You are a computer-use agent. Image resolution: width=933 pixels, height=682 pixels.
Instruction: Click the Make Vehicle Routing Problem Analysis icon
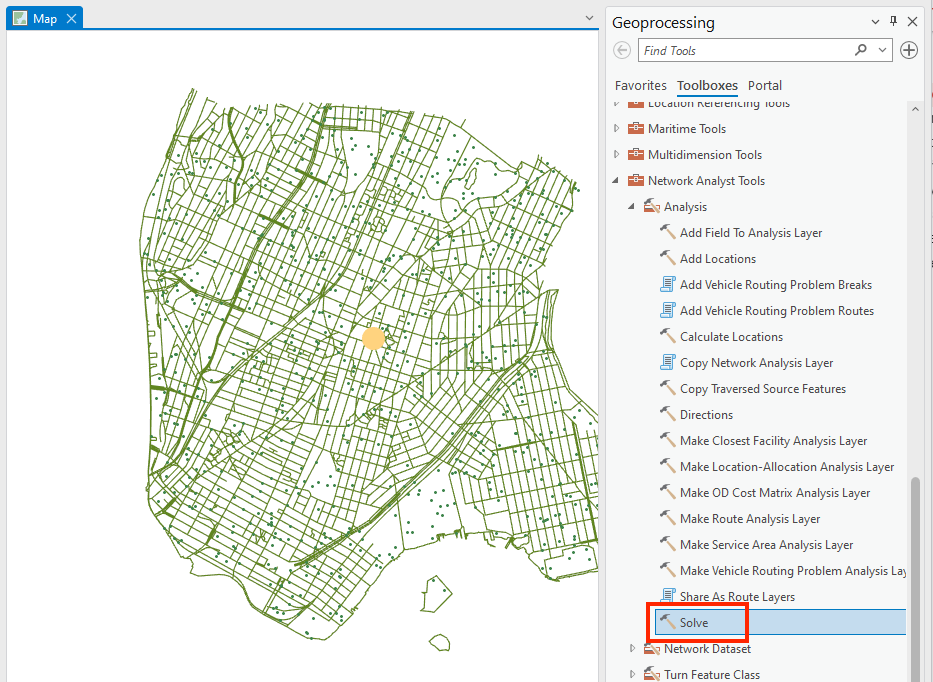click(x=668, y=570)
